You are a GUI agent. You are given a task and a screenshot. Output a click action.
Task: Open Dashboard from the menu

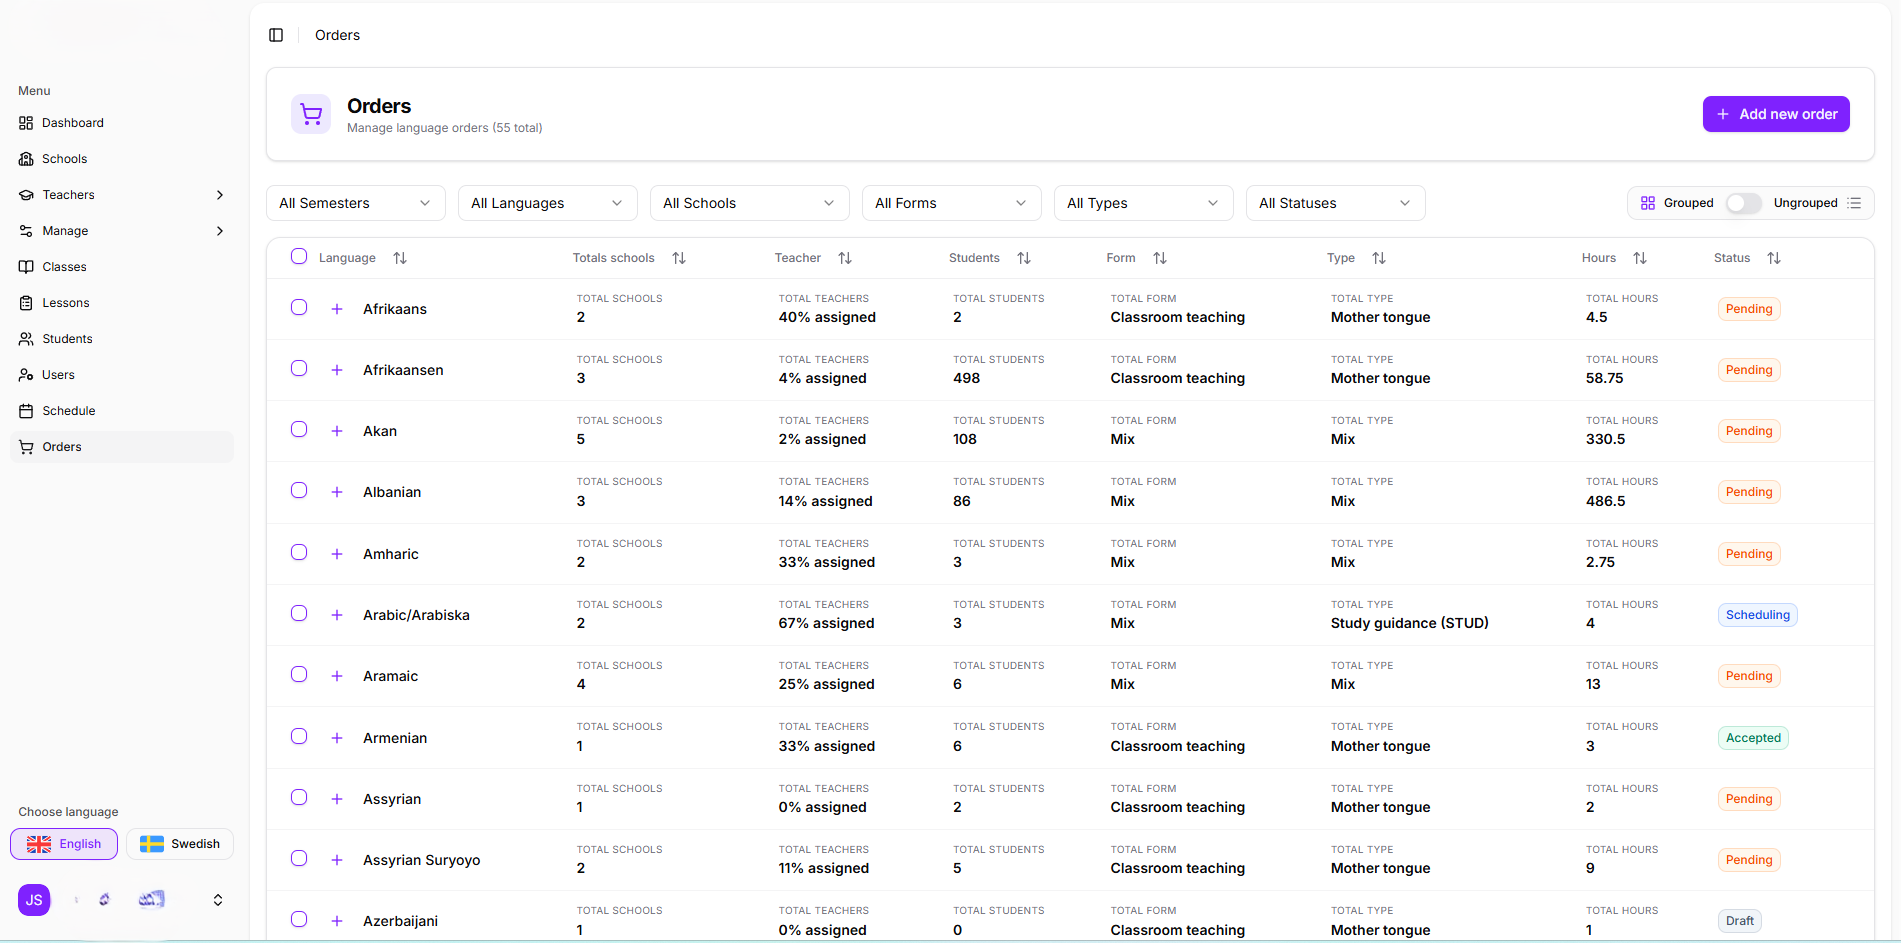pos(122,123)
